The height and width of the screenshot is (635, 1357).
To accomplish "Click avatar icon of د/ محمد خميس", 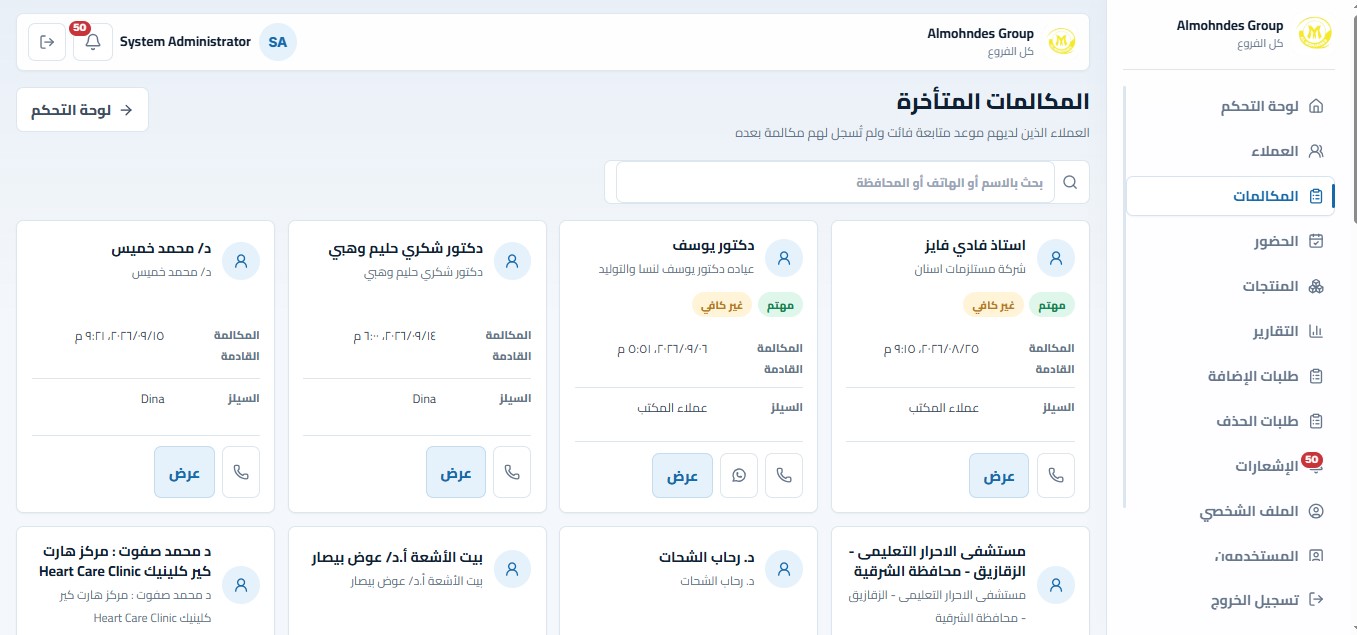I will 241,260.
